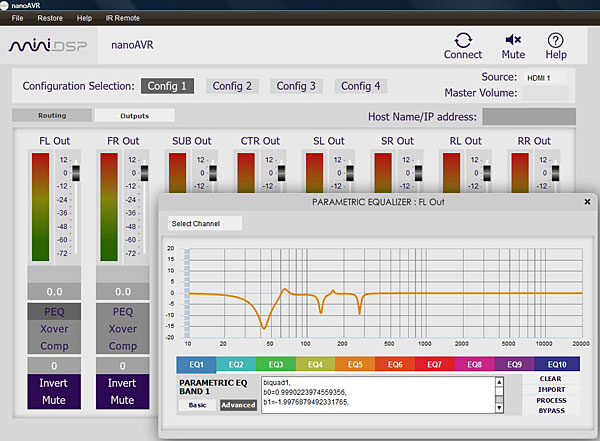Switch EQ band to Advanced mode
Viewport: 600px width, 441px height.
click(x=238, y=405)
